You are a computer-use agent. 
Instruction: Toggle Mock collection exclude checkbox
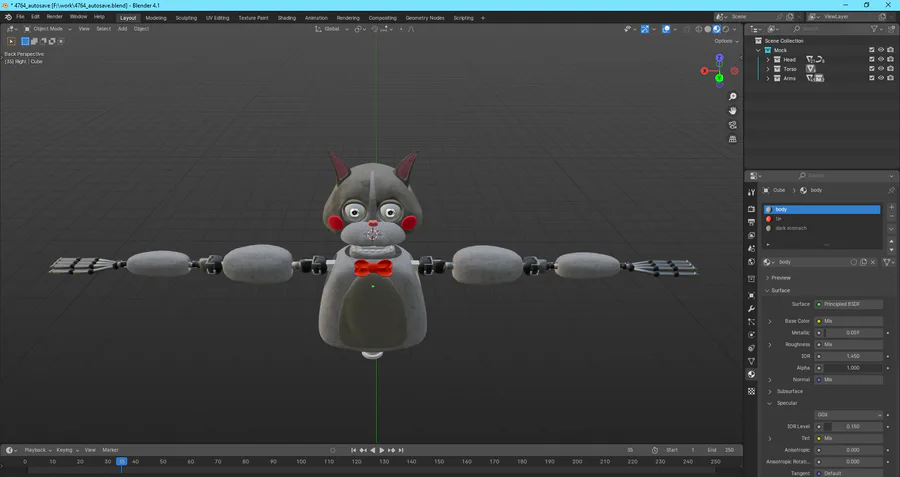pyautogui.click(x=872, y=50)
